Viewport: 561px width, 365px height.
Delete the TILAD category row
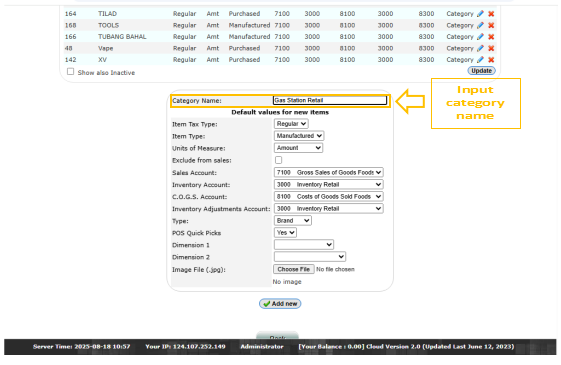[x=491, y=14]
